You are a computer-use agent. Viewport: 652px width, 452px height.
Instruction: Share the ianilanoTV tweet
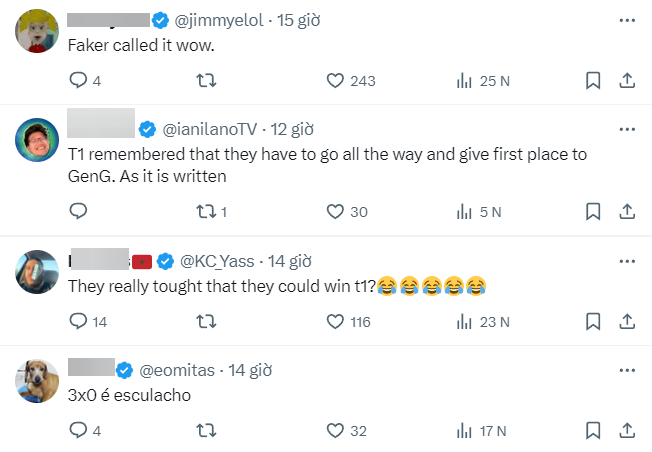[626, 211]
